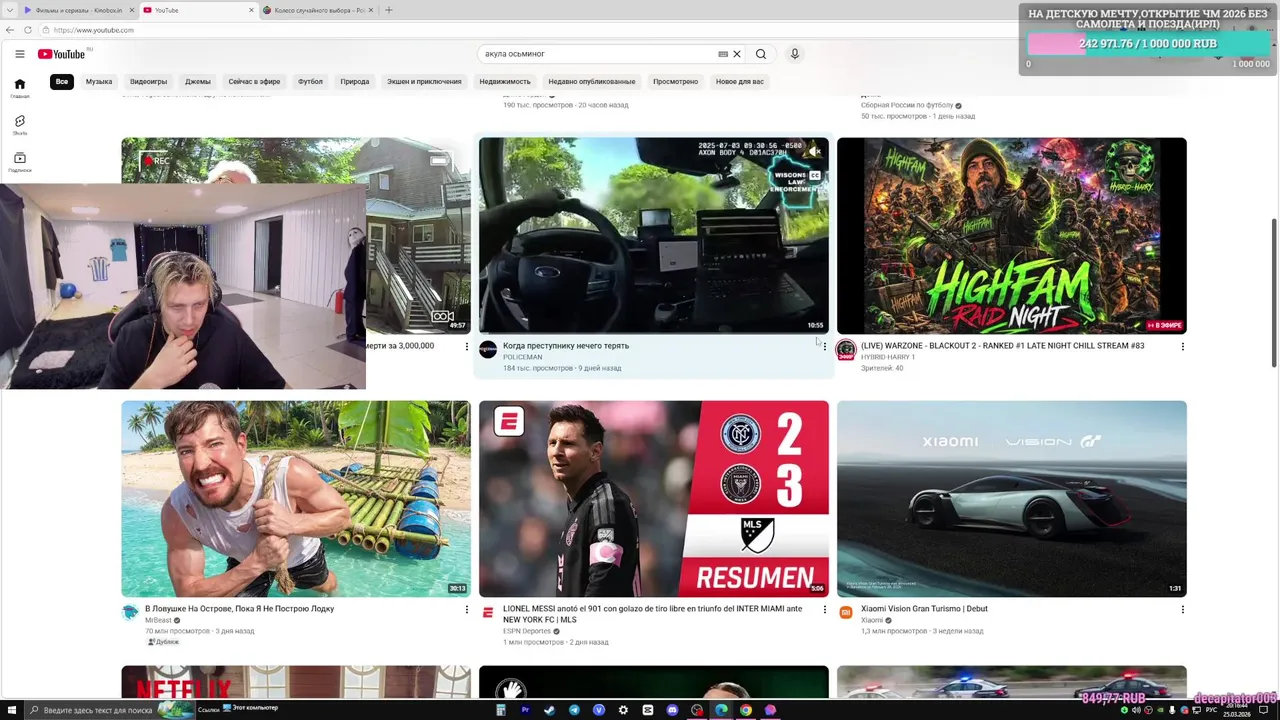Select the Футбол filter chip
Screen dimensions: 1280x720
pyautogui.click(x=310, y=81)
